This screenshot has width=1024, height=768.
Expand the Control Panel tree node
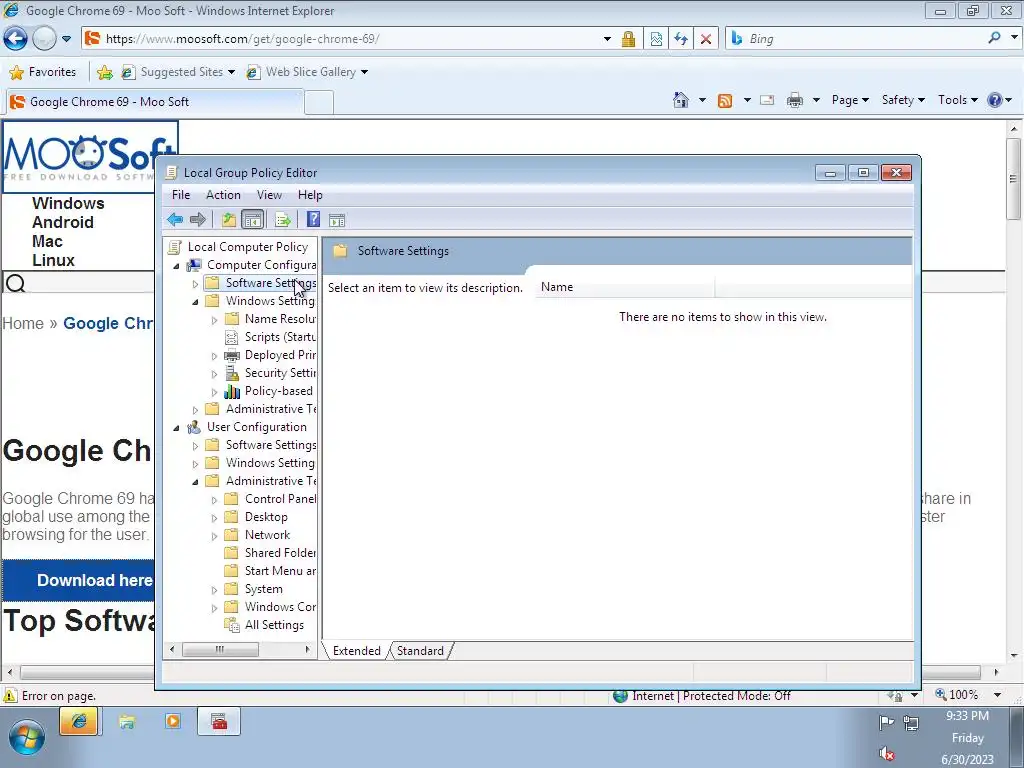click(x=214, y=500)
